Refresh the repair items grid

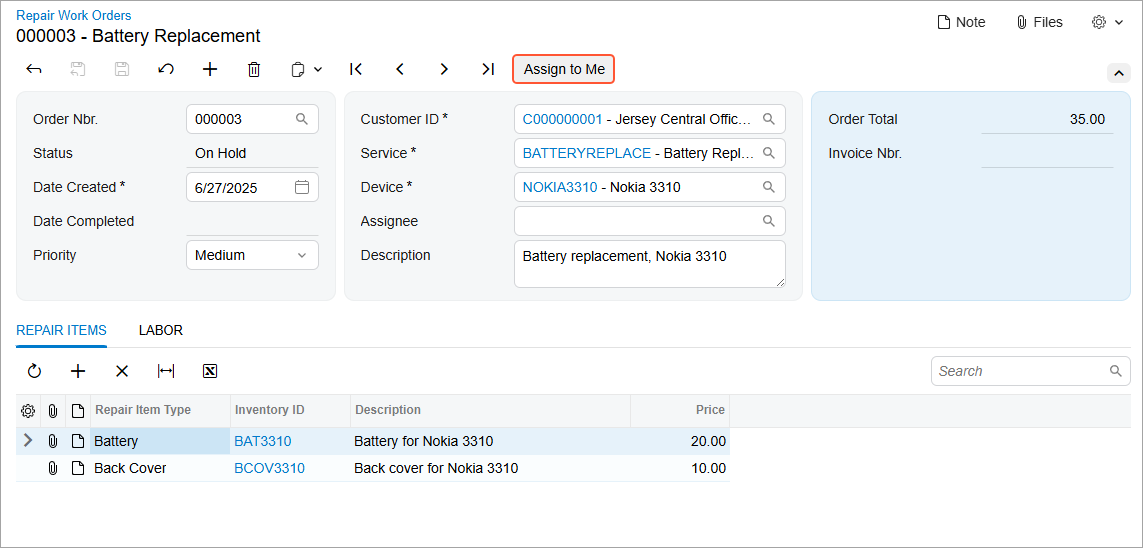tap(34, 371)
